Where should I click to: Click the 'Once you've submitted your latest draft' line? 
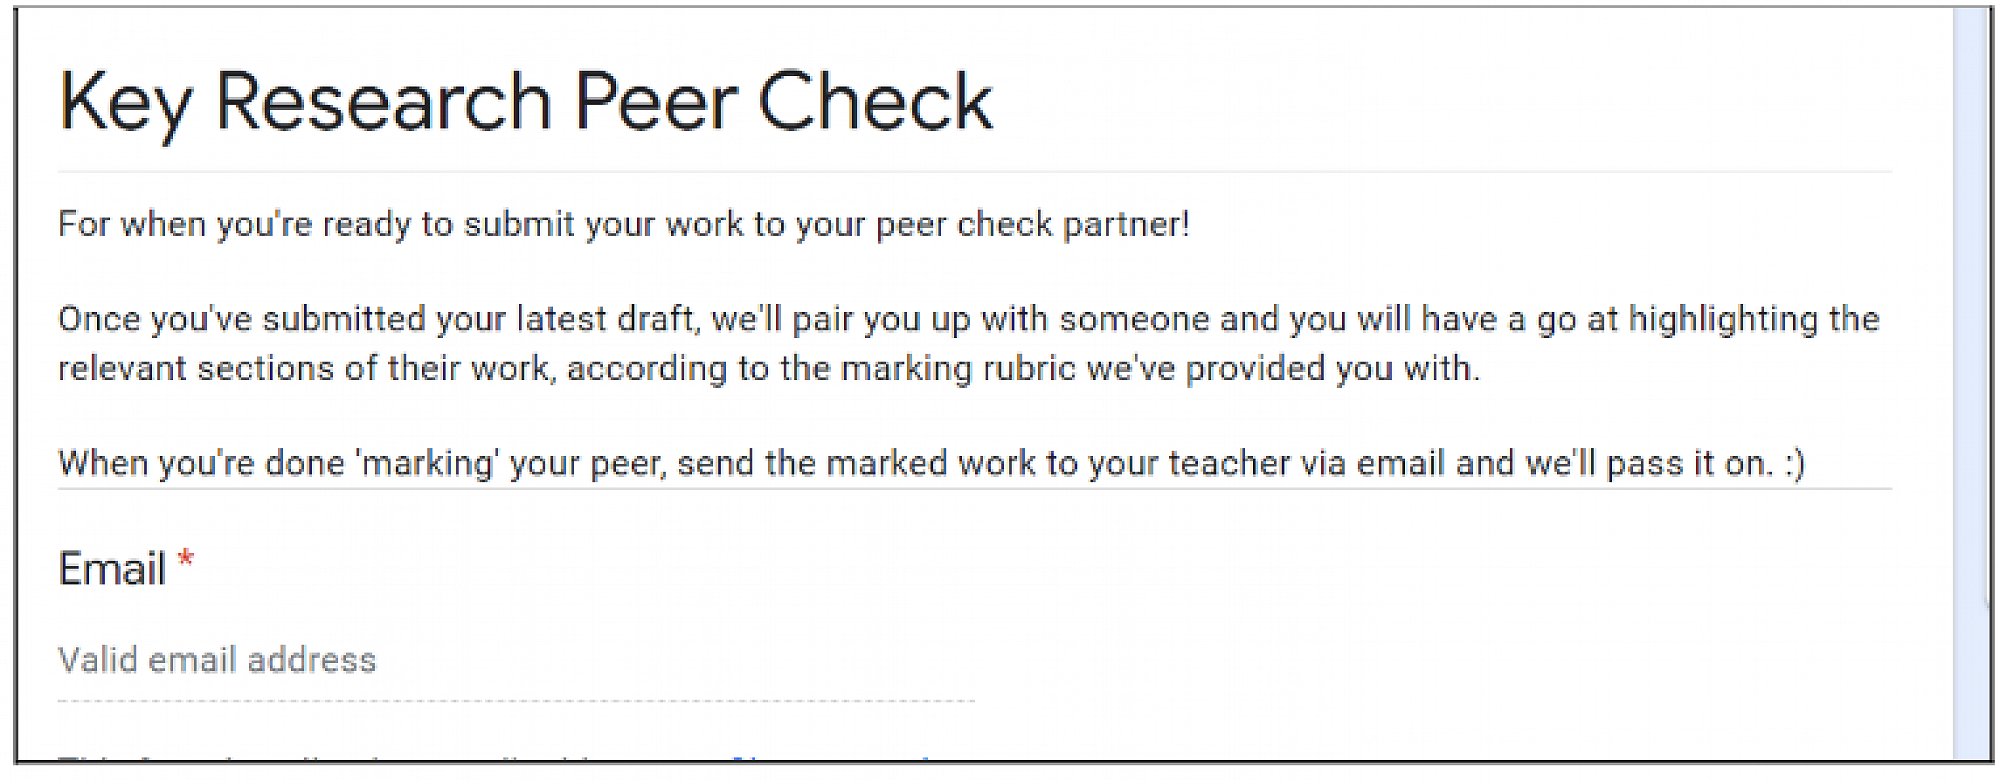click(x=968, y=319)
